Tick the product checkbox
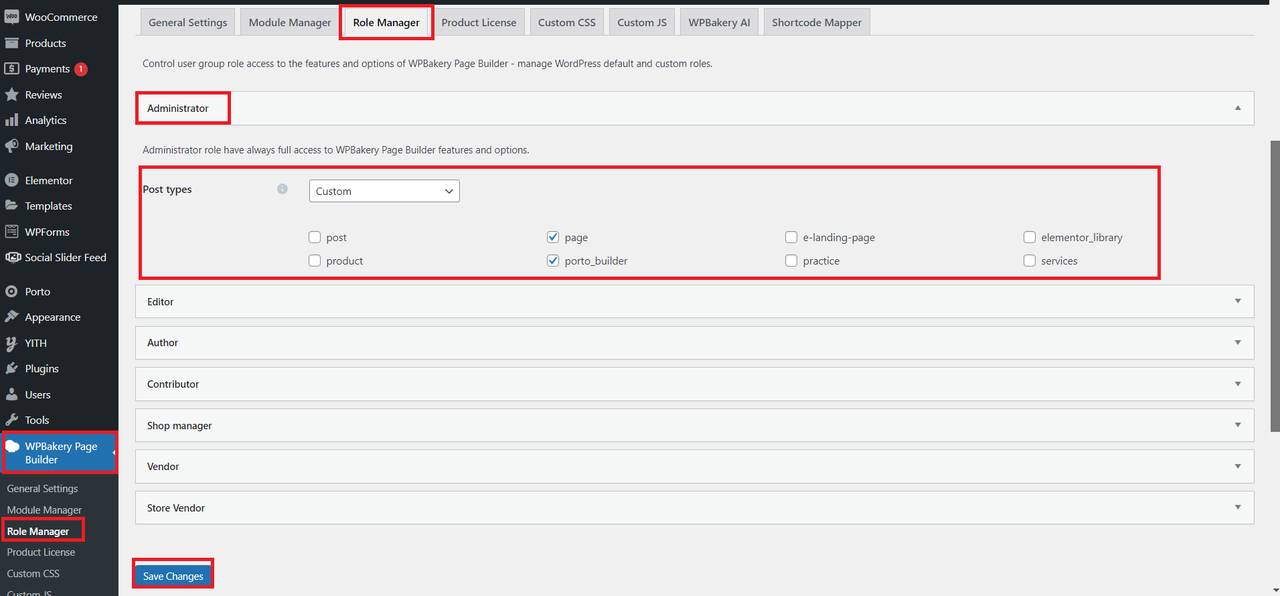This screenshot has width=1280, height=596. pyautogui.click(x=315, y=261)
